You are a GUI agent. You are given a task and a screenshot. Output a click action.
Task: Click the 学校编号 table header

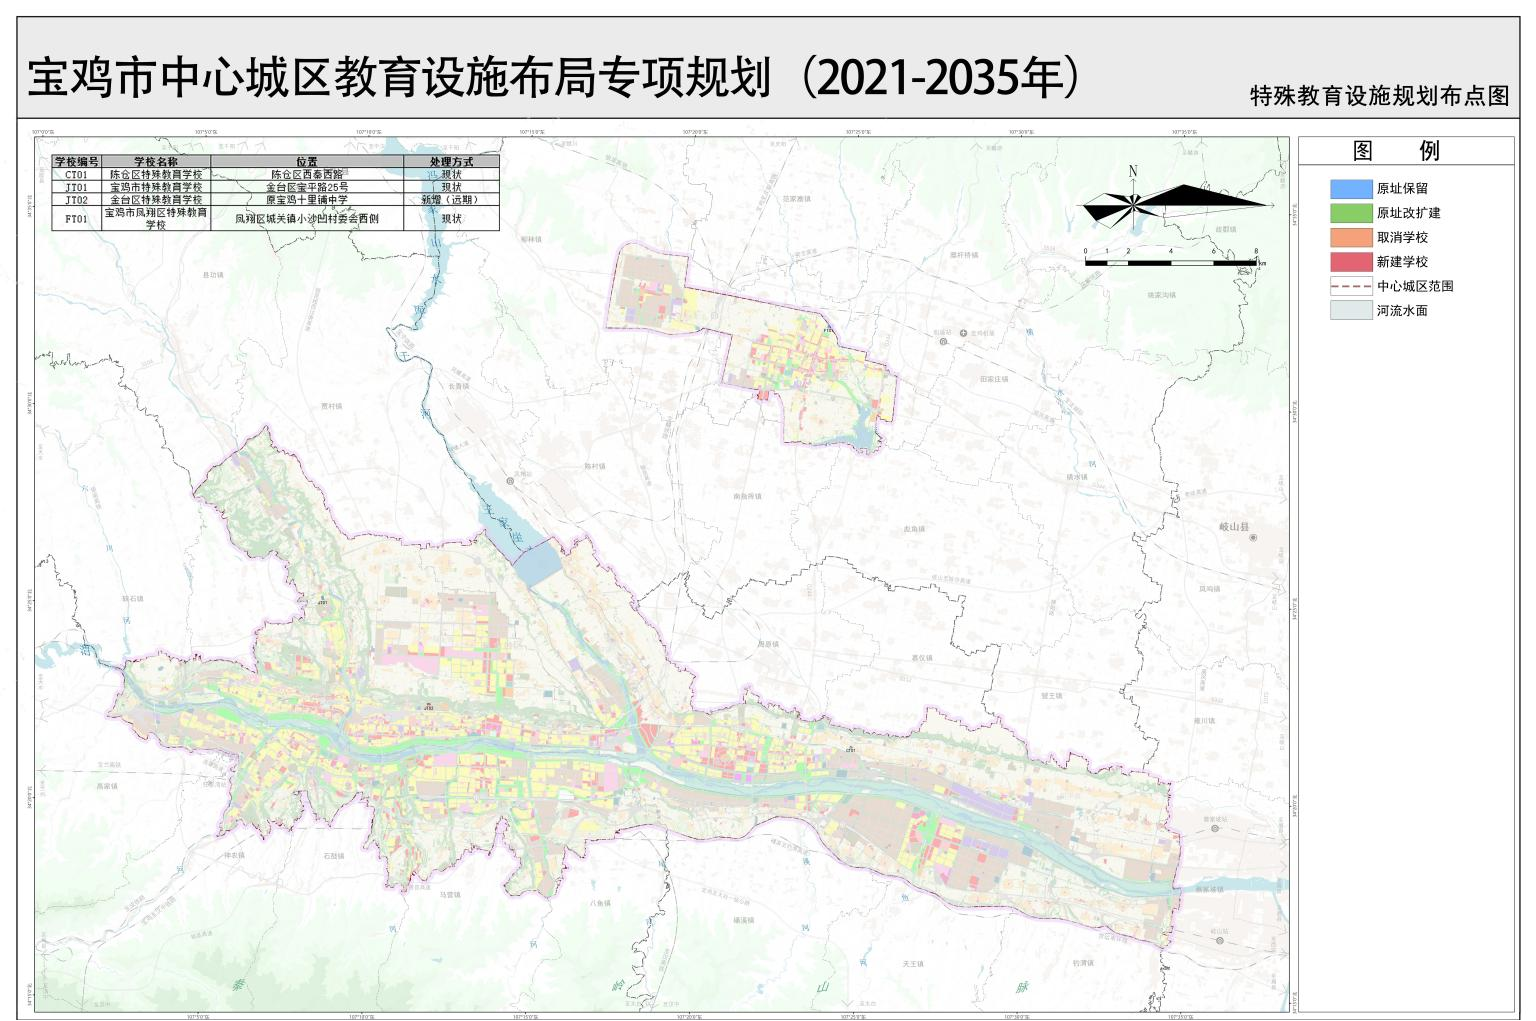(x=77, y=161)
